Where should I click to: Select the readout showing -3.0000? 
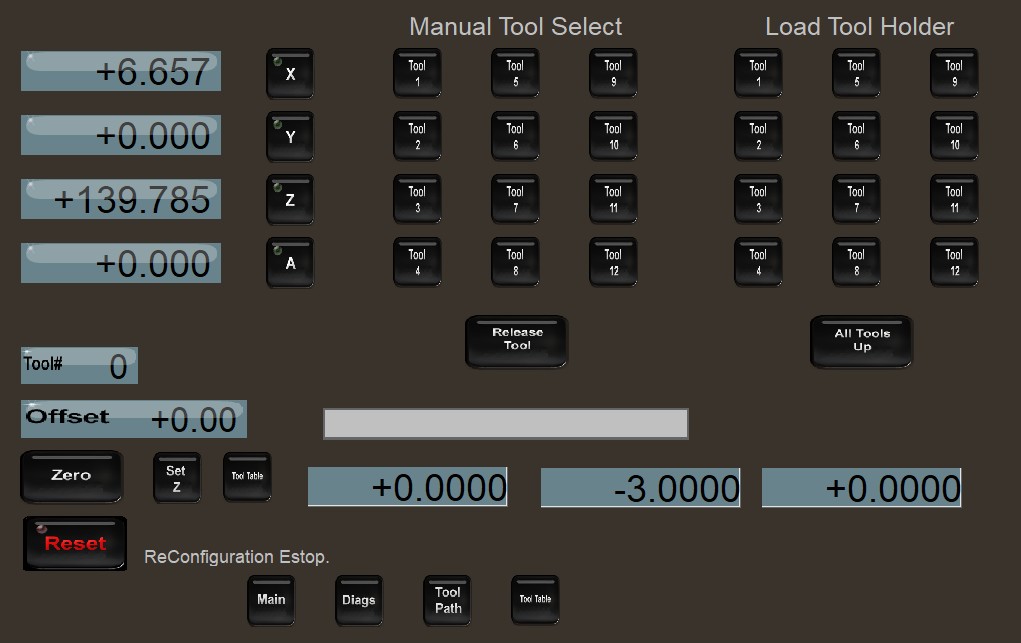point(641,487)
